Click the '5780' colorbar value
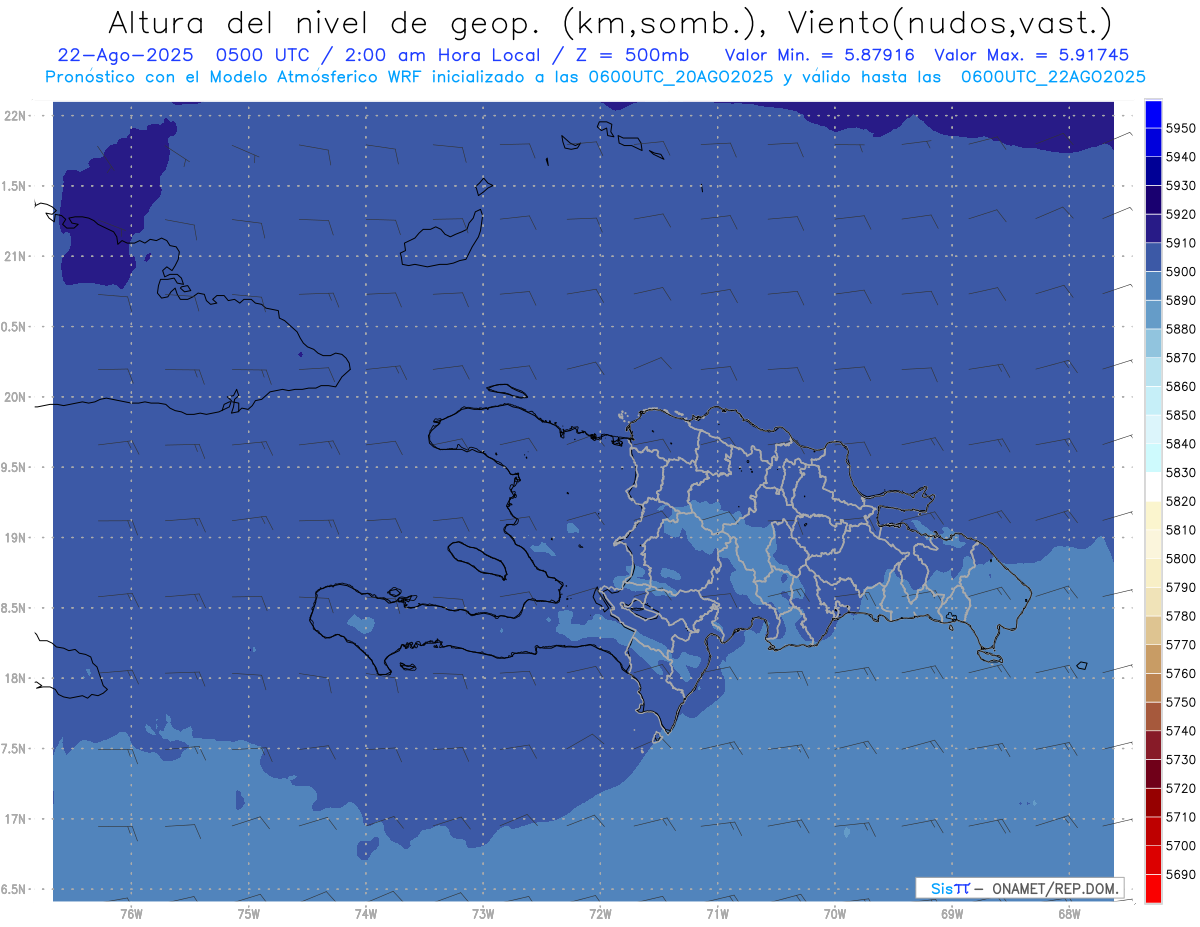Image resolution: width=1200 pixels, height=927 pixels. click(x=1180, y=616)
